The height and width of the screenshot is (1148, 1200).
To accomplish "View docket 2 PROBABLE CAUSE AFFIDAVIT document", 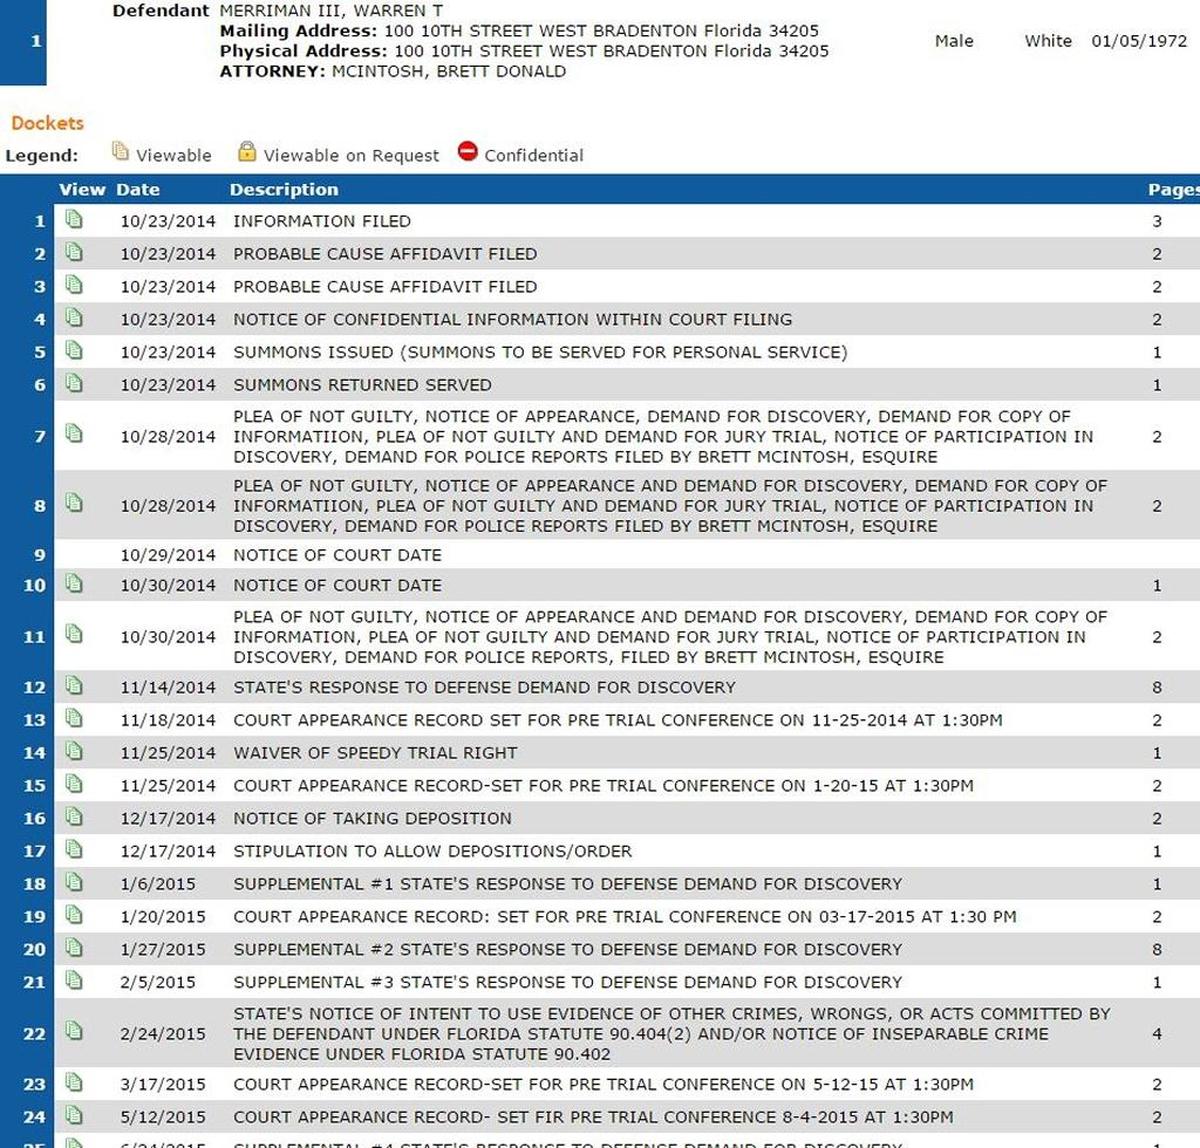I will [x=74, y=252].
